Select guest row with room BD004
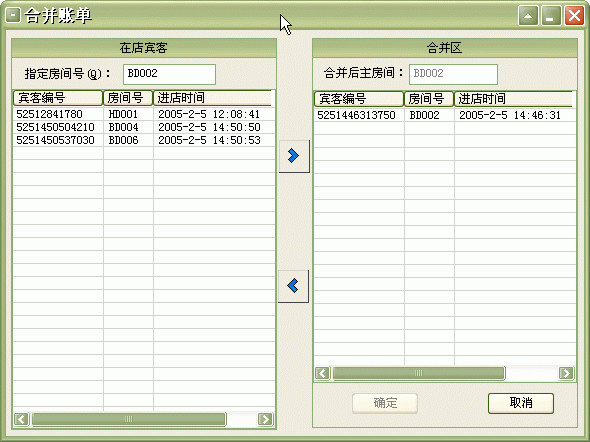This screenshot has width=590, height=442. click(x=144, y=127)
